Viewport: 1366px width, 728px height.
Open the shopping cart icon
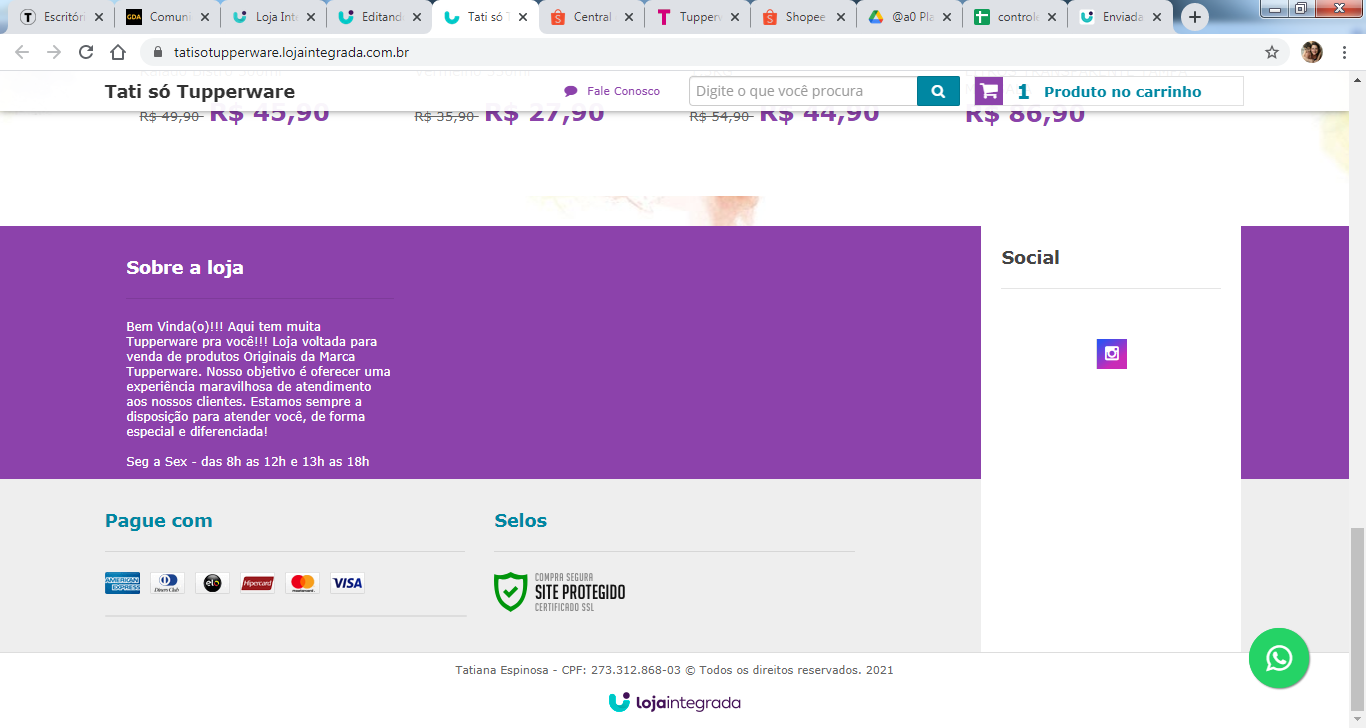[x=989, y=91]
